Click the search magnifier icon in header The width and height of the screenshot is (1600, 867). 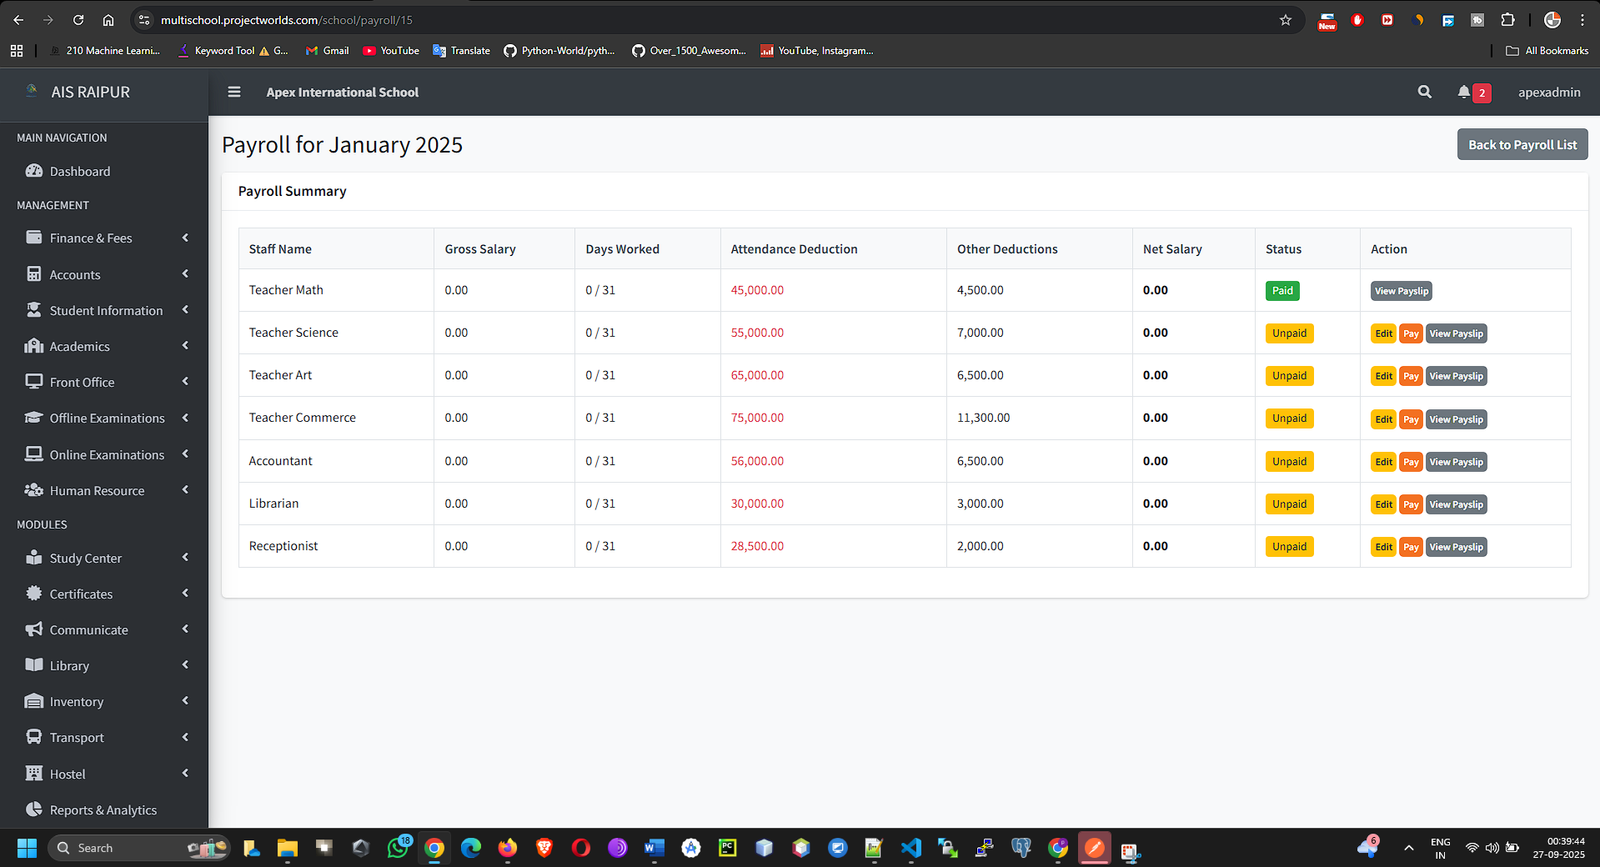click(1424, 92)
